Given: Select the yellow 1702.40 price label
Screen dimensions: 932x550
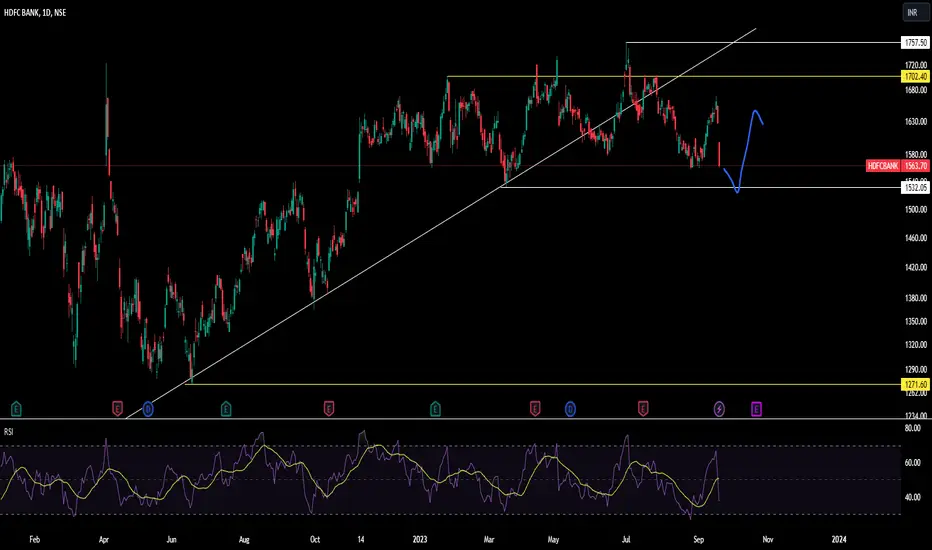Looking at the screenshot, I should tap(915, 77).
